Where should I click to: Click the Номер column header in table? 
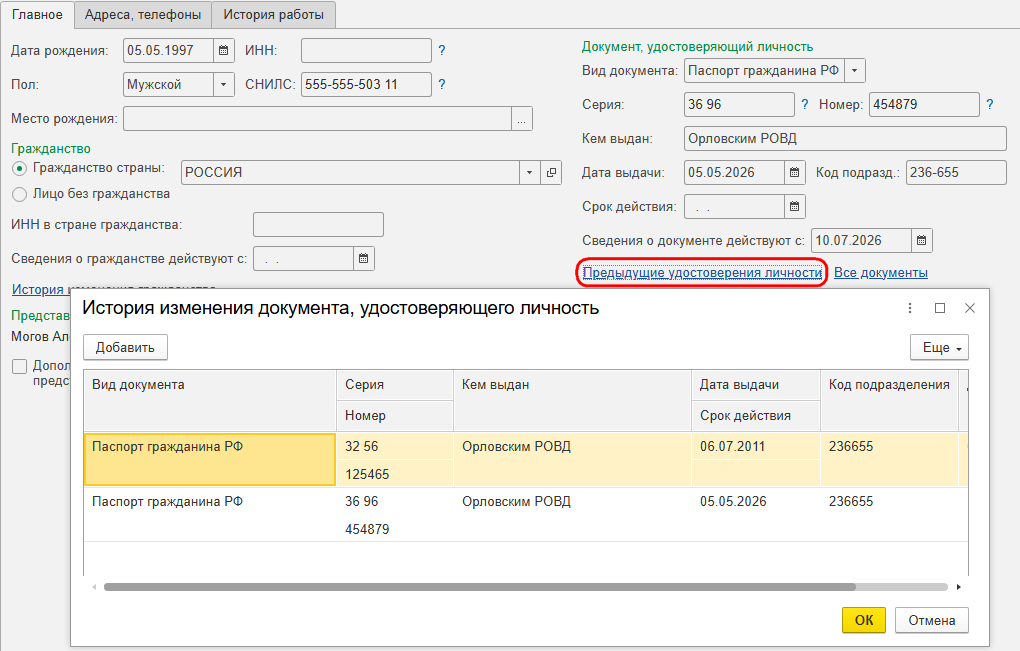click(x=395, y=416)
